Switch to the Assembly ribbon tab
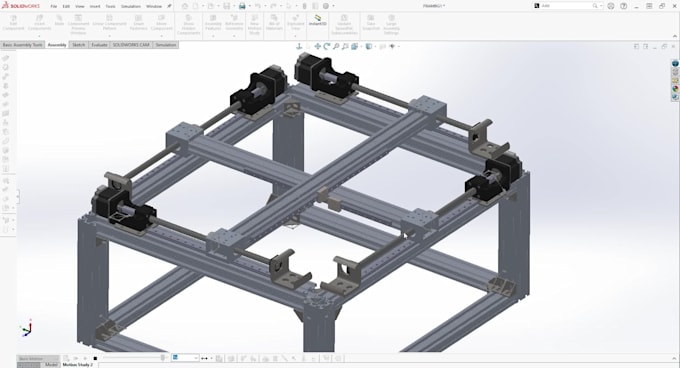Viewport: 680px width, 368px height. coord(57,45)
